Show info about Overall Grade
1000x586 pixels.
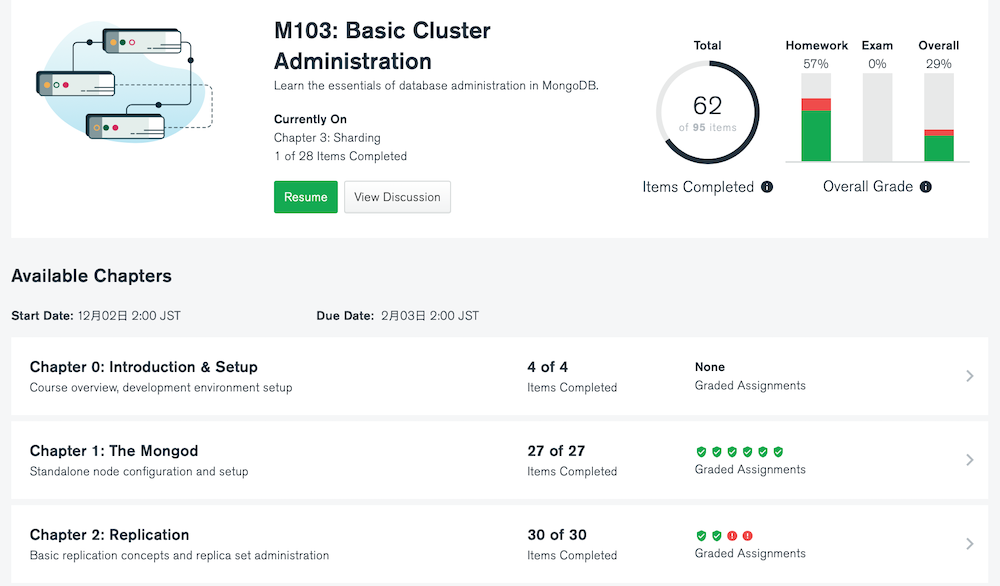926,187
